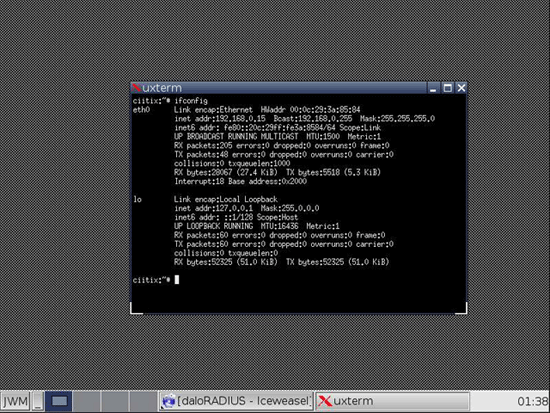Click the 'RX bytes:28067' text

pyautogui.click(x=203, y=172)
